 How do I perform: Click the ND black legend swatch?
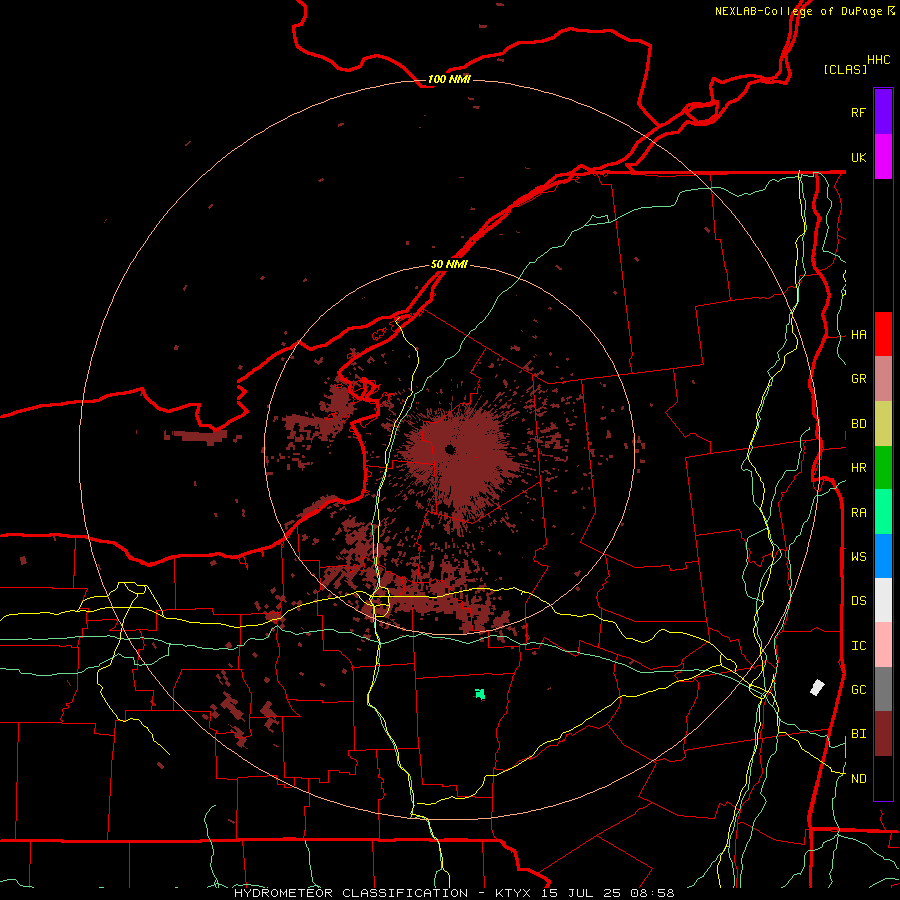(x=883, y=778)
